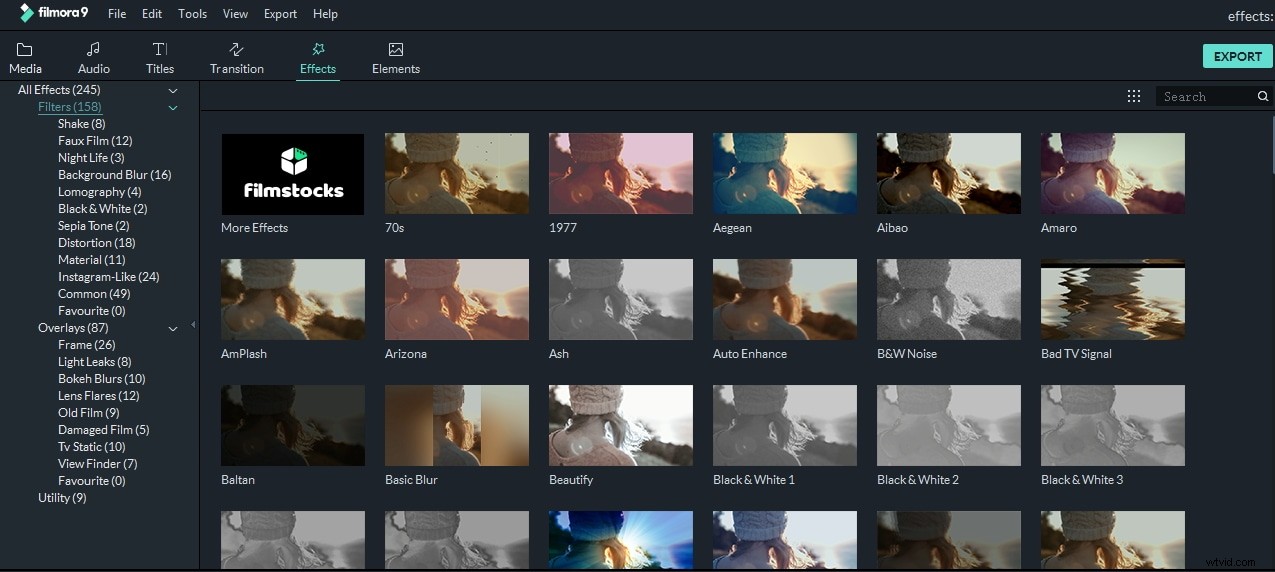Screen dimensions: 1275x572
Task: Open the Tools menu
Action: (x=192, y=14)
